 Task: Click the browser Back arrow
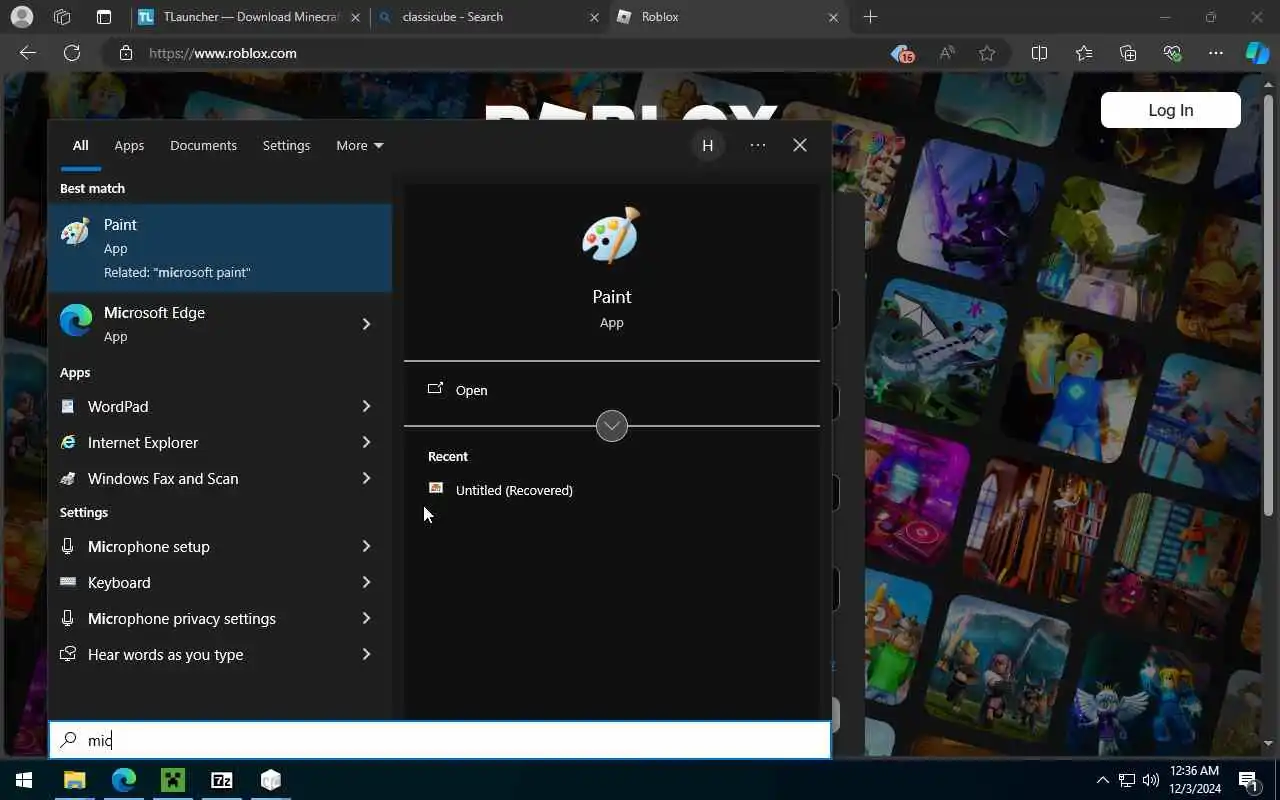point(28,53)
